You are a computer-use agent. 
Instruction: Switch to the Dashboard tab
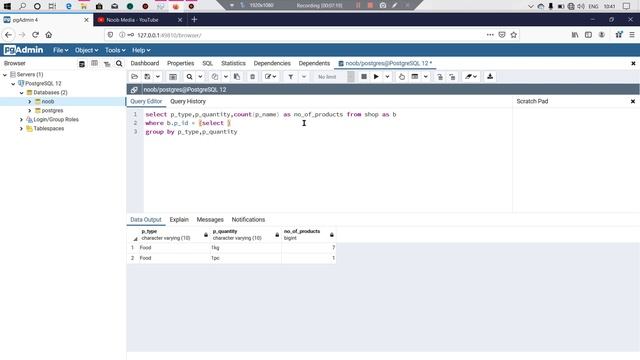[x=144, y=63]
